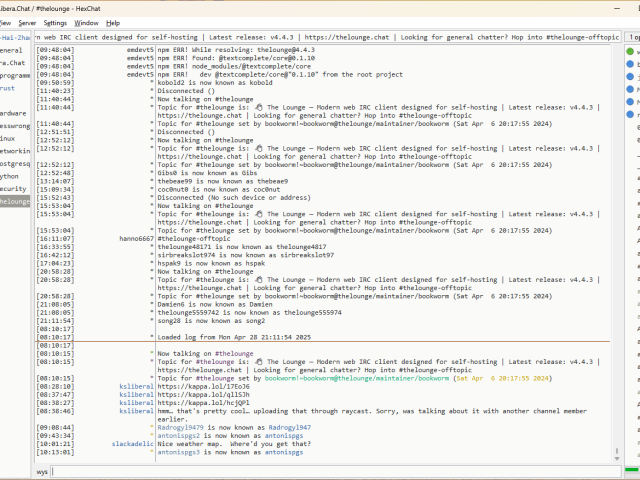Select the #thelounge channel in the sidebar
Viewport: 640px width, 480px height.
pos(15,201)
